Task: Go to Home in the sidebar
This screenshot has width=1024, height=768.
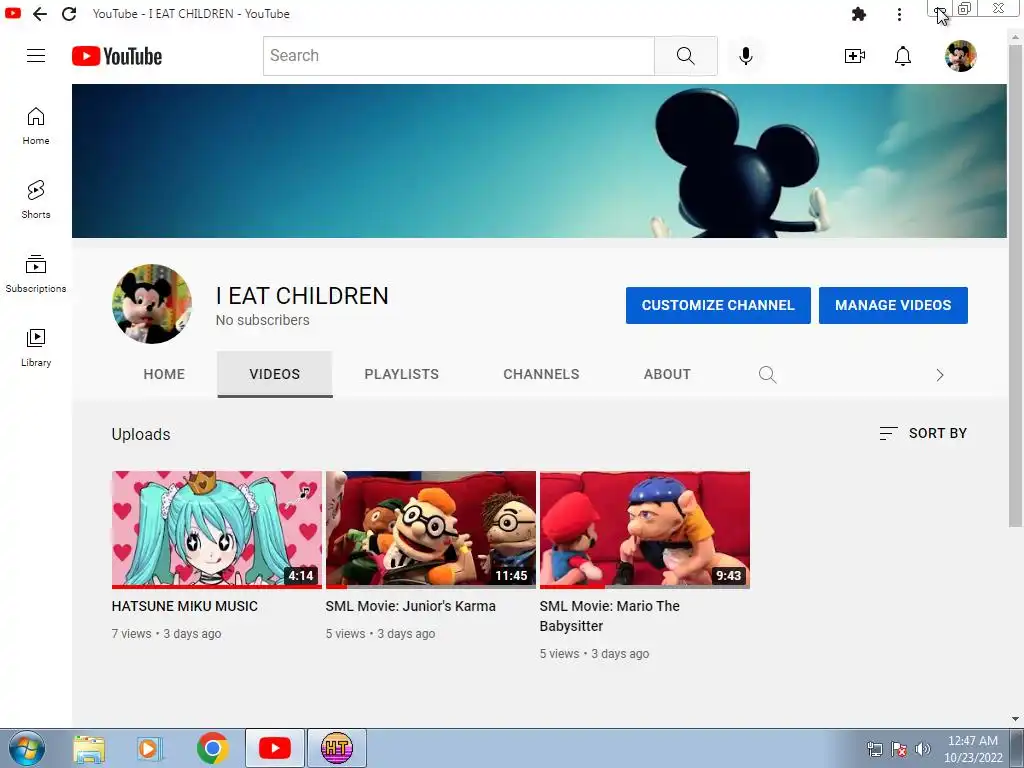Action: [36, 126]
